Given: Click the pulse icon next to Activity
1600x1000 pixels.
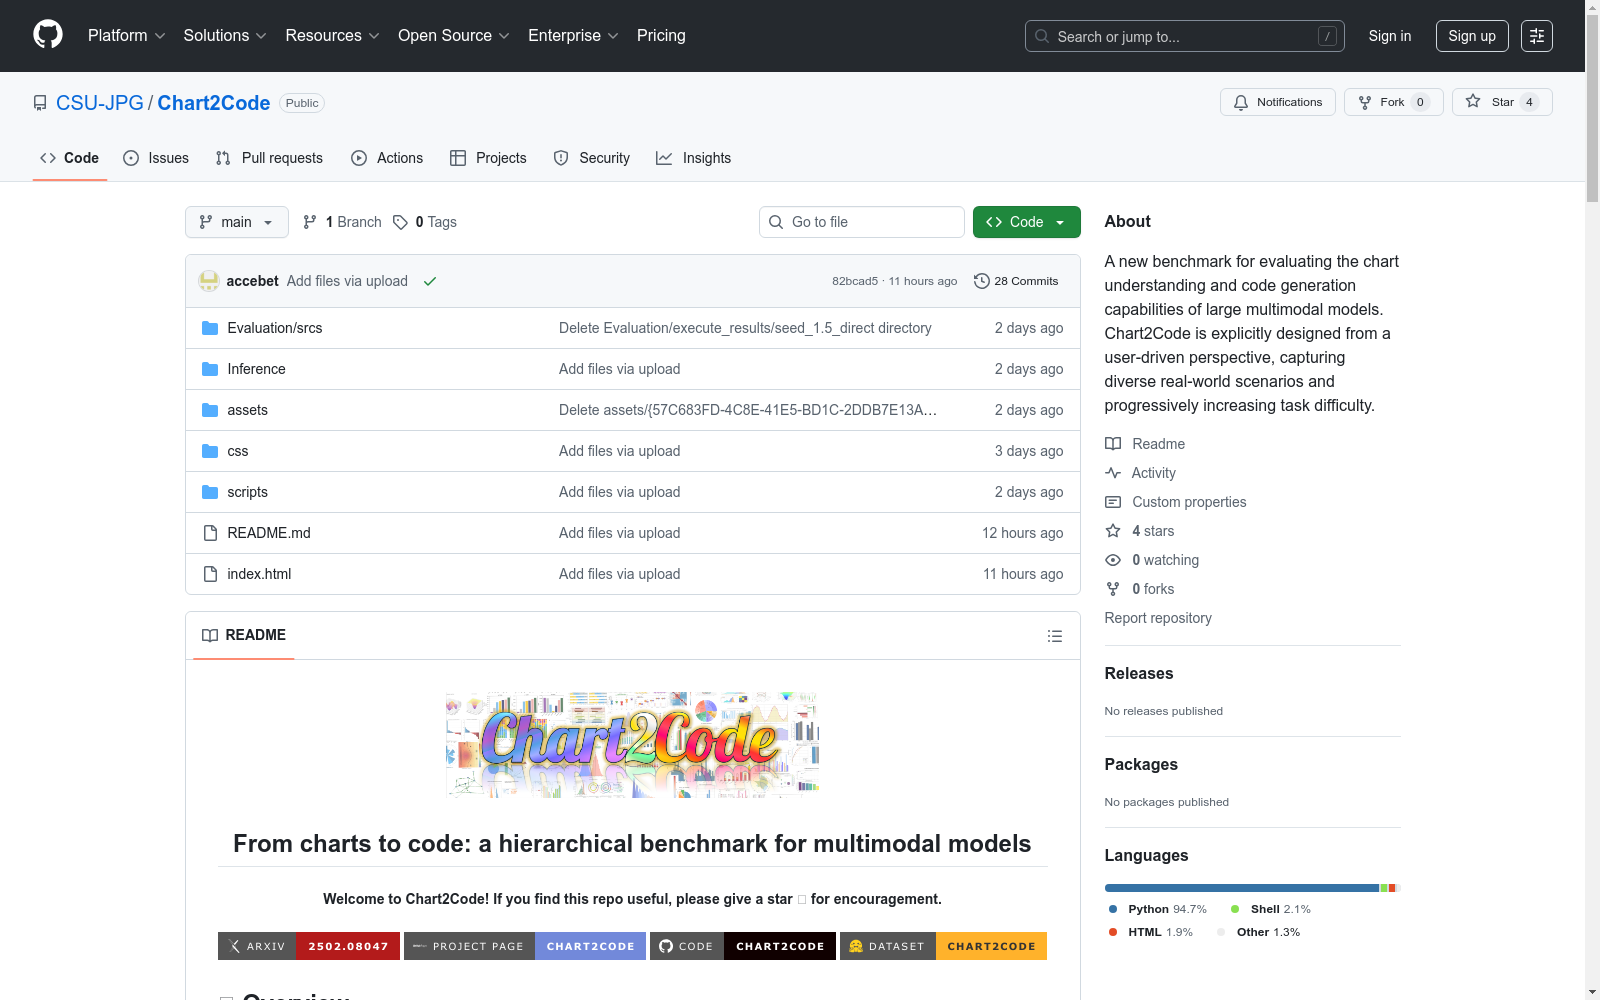Looking at the screenshot, I should point(1113,473).
